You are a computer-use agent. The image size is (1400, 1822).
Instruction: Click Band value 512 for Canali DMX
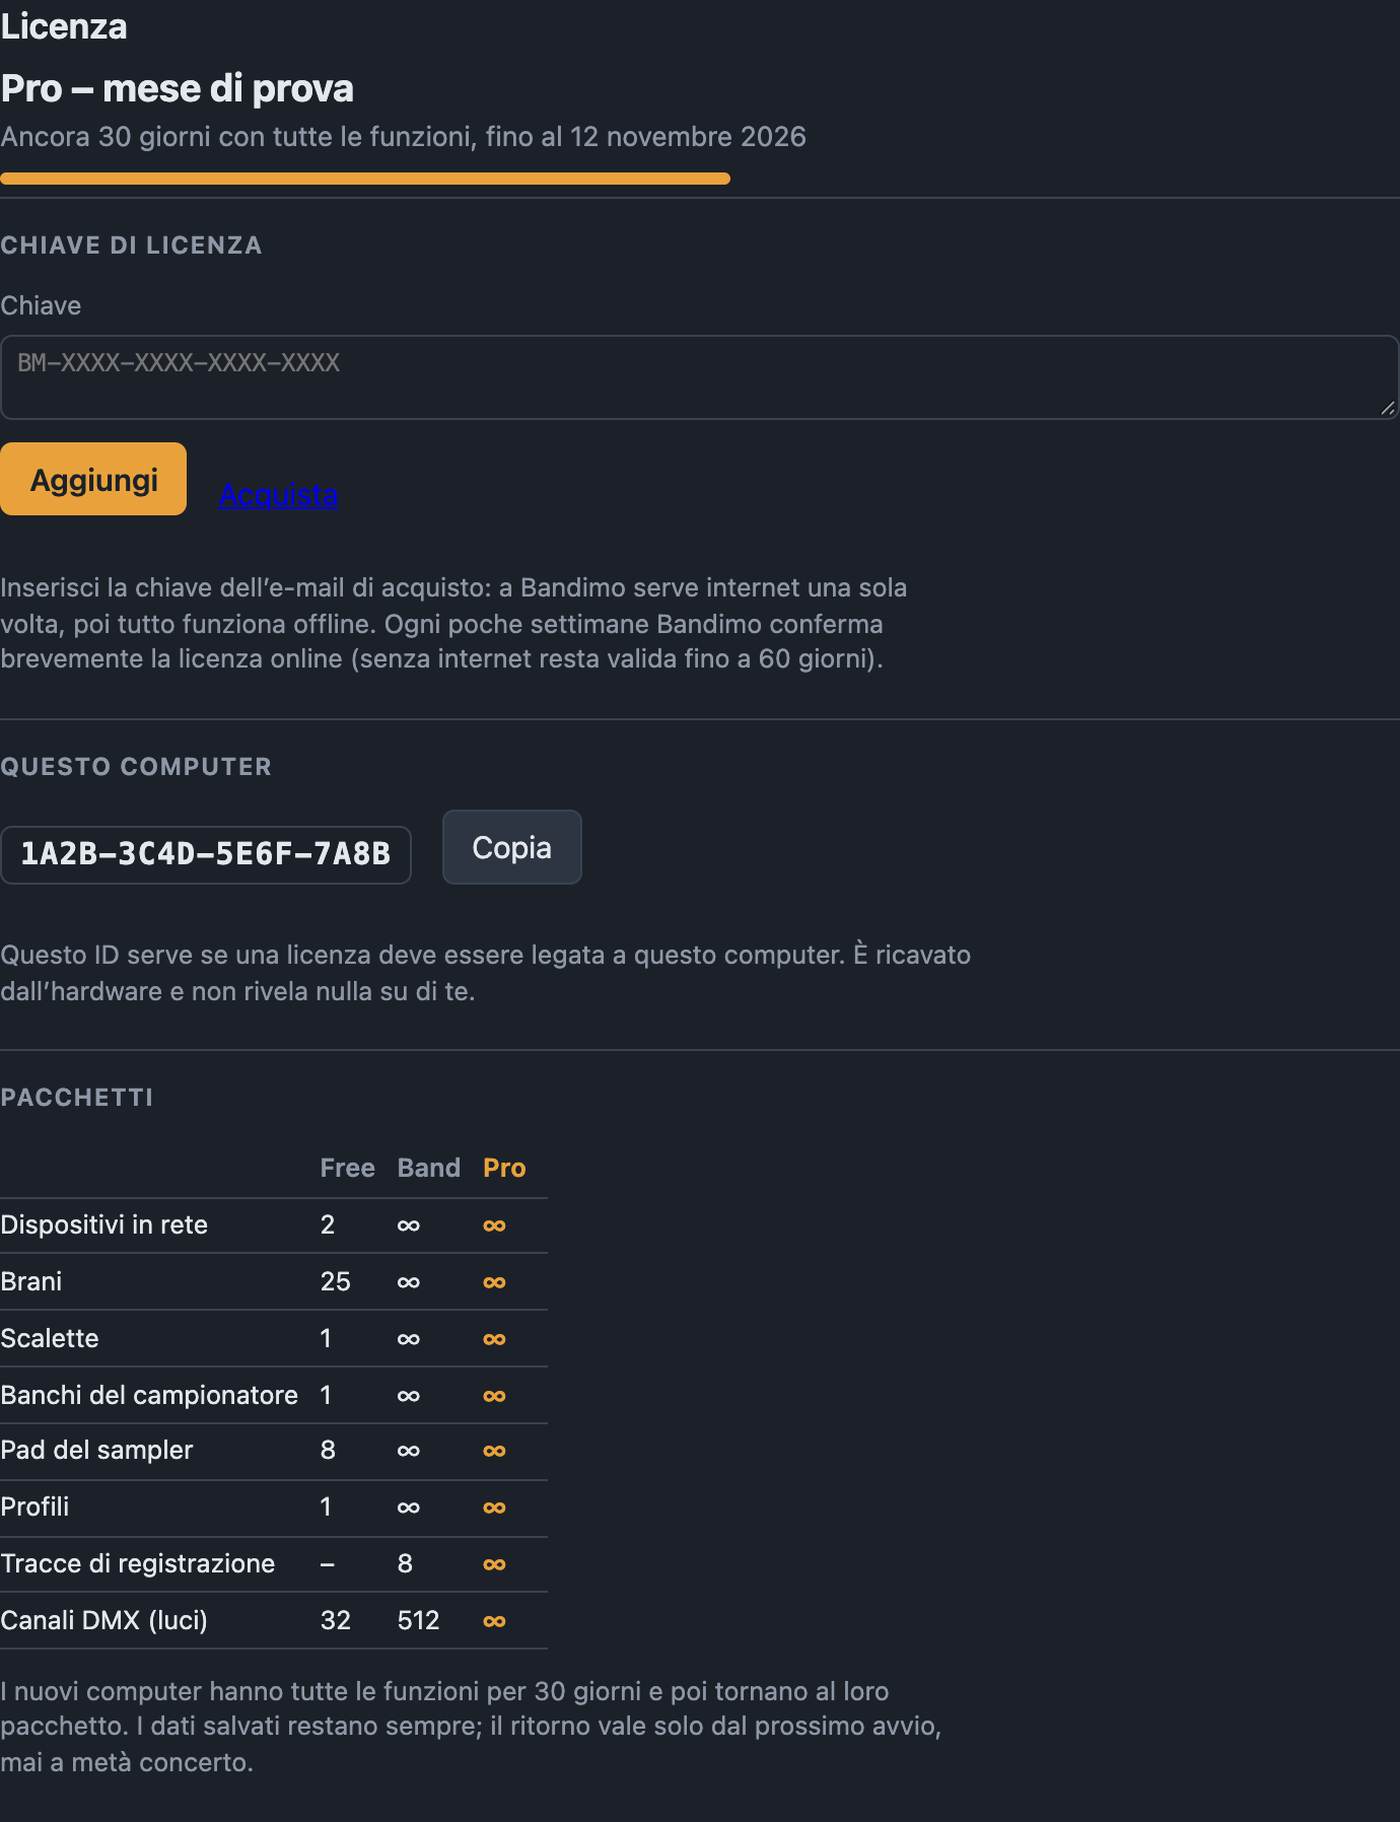418,1620
